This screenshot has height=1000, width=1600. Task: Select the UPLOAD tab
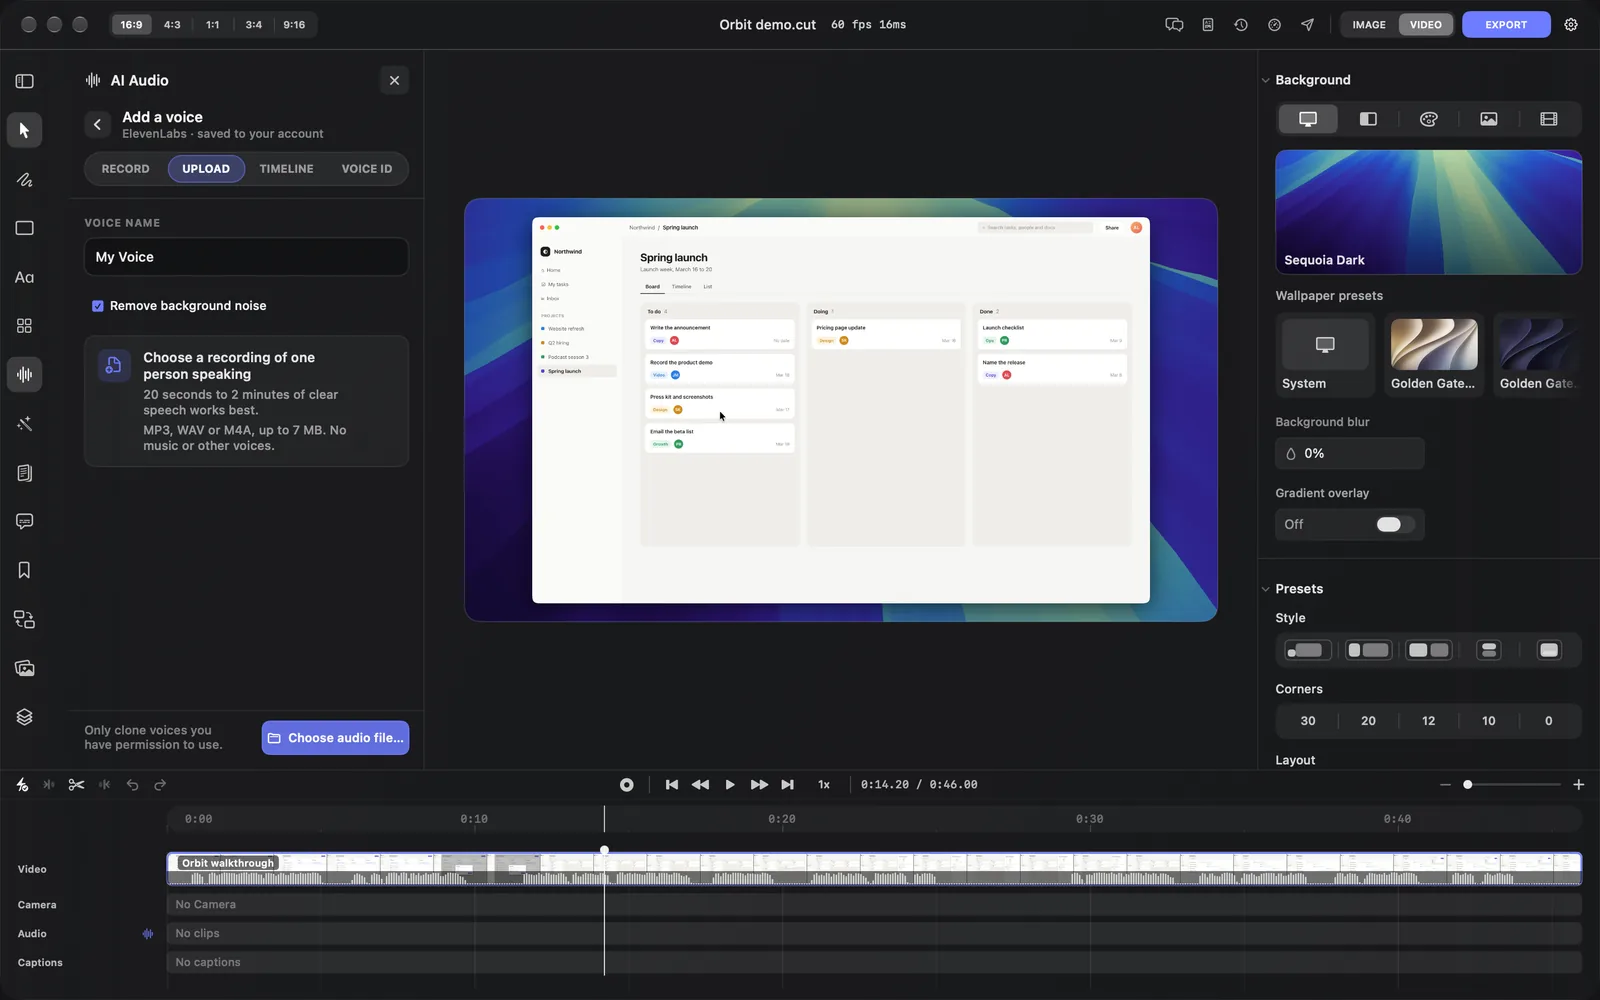[206, 169]
